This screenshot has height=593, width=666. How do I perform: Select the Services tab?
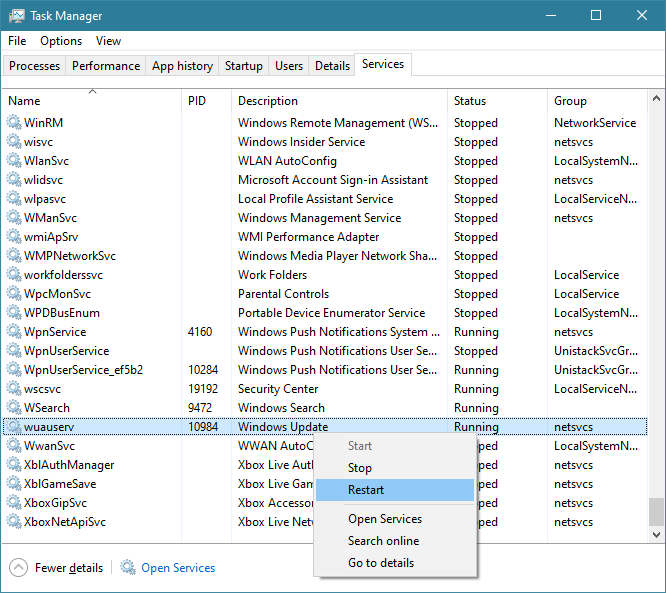point(383,64)
